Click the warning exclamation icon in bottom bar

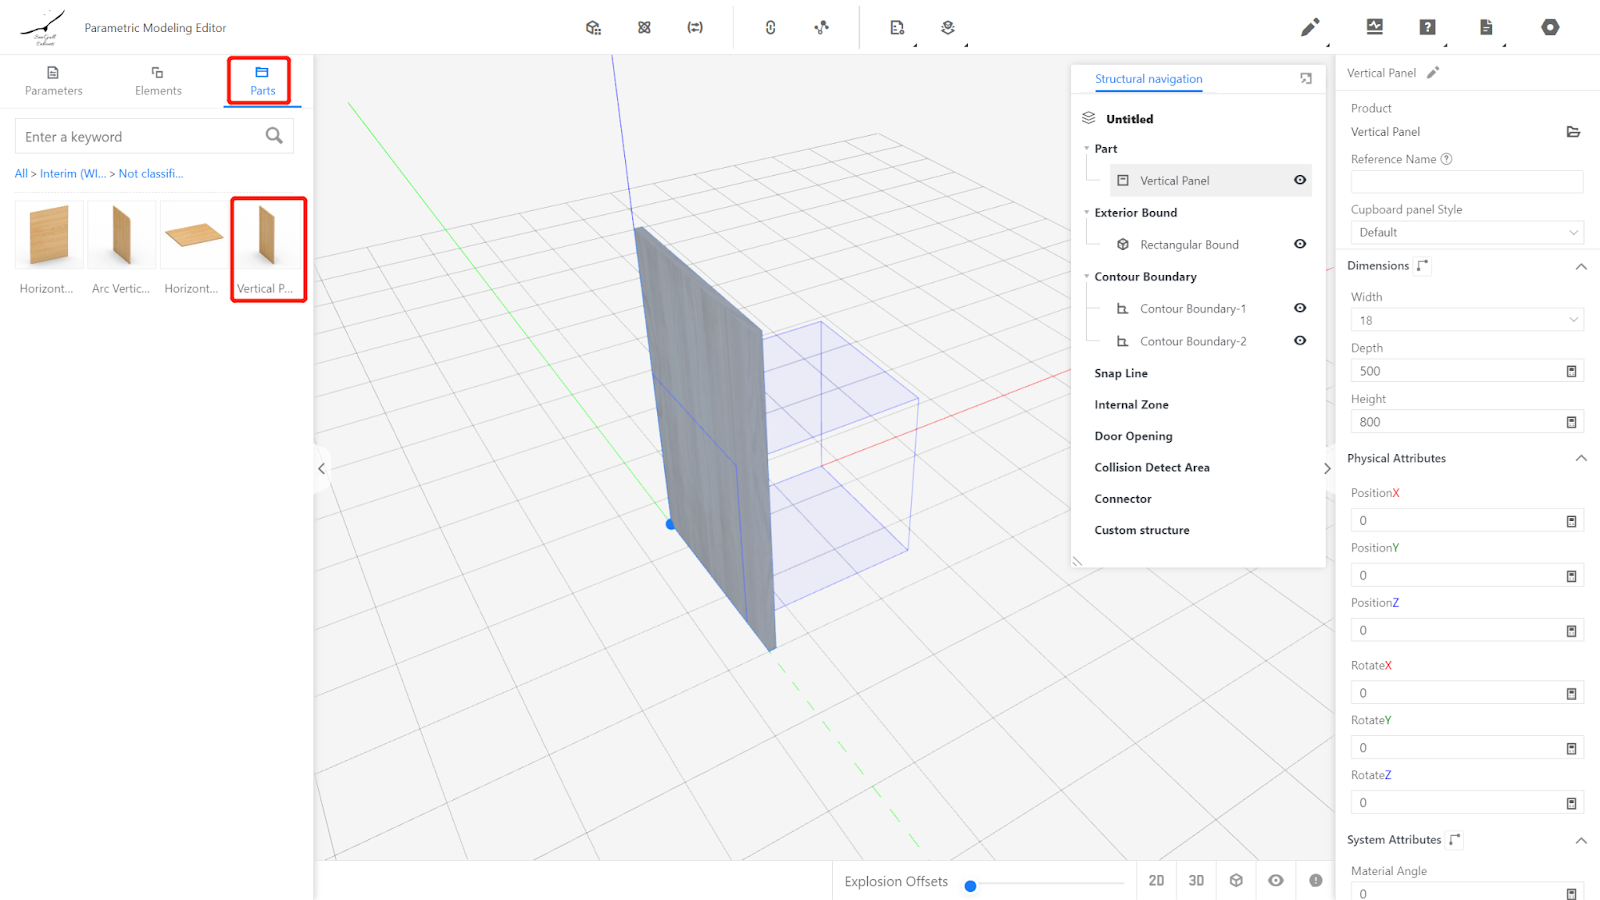point(1316,881)
